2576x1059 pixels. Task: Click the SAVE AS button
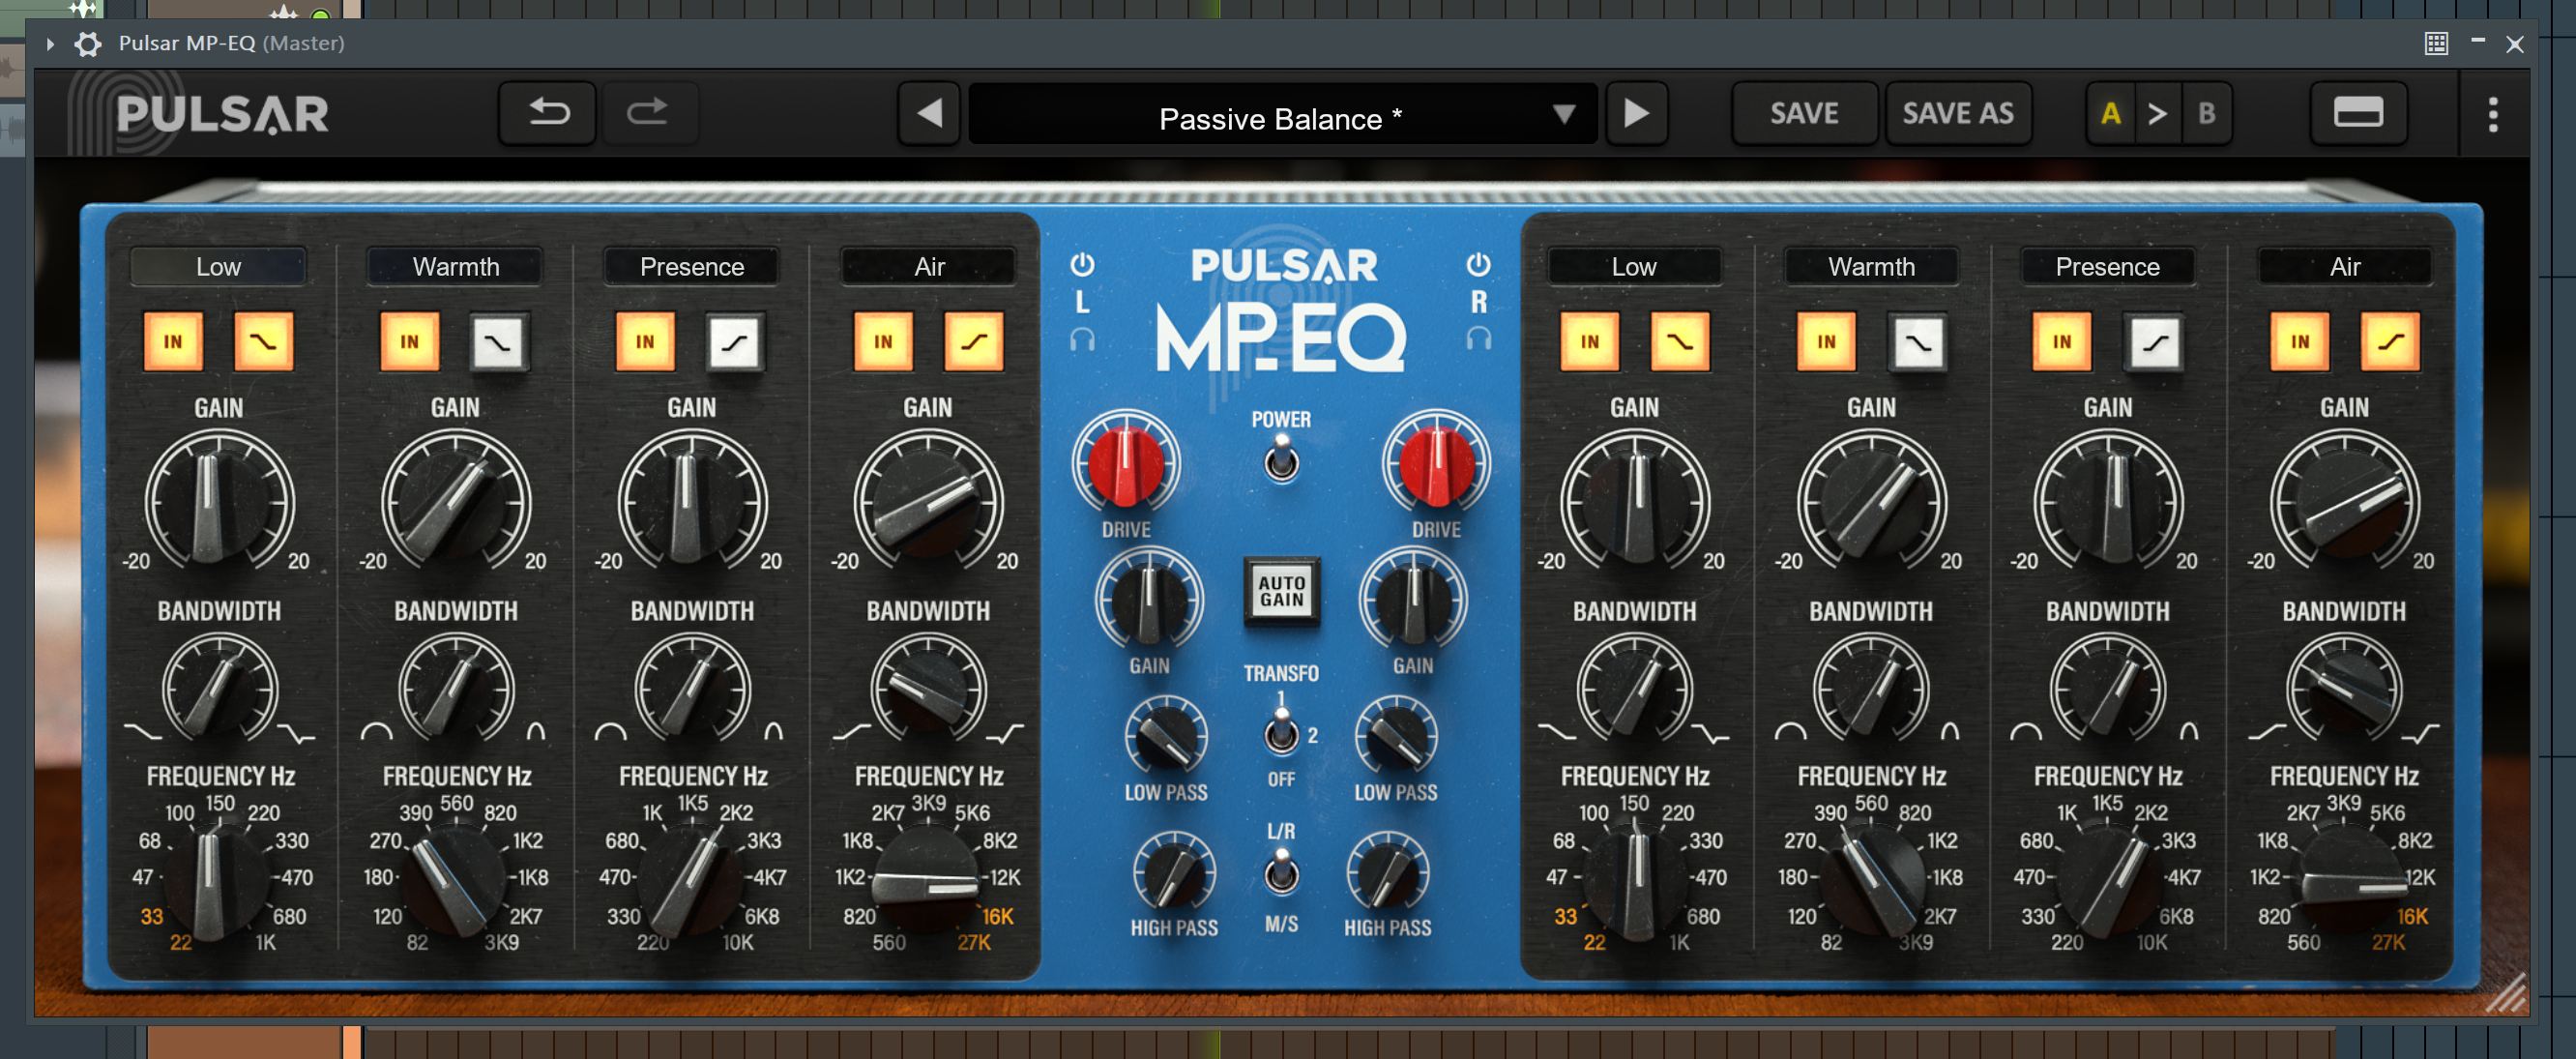(1957, 113)
